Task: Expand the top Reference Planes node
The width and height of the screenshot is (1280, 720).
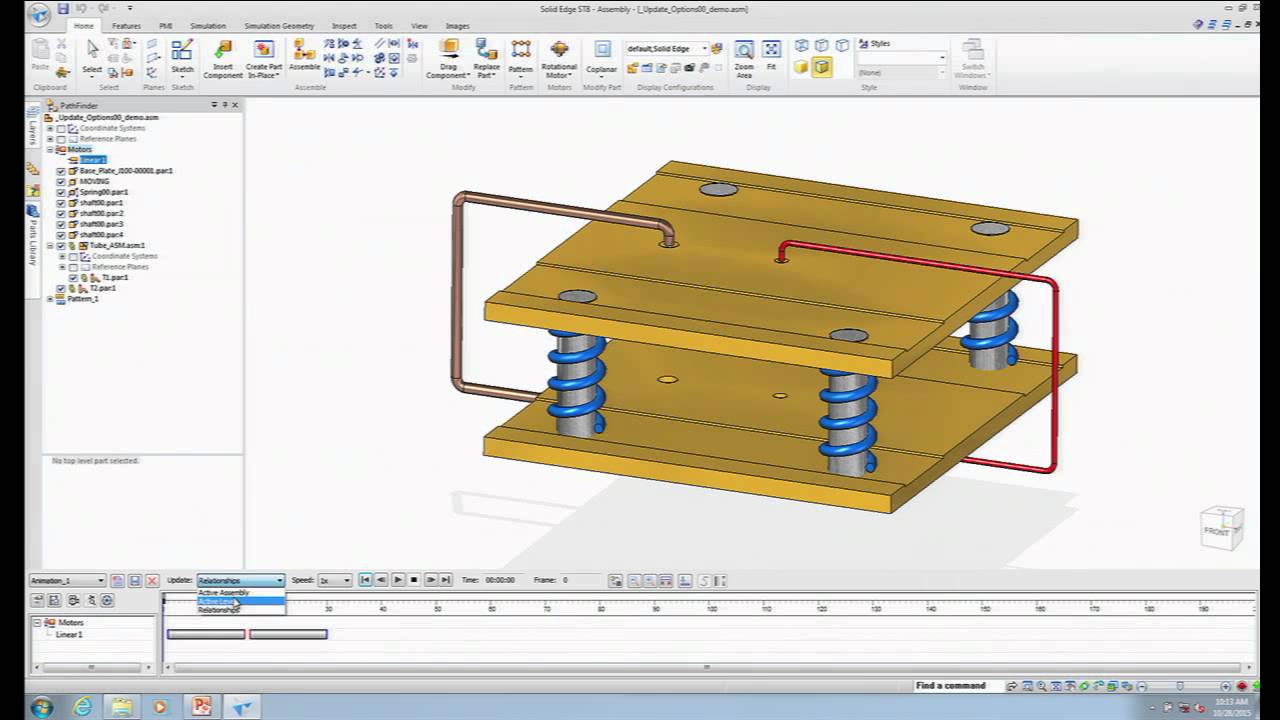Action: (x=50, y=139)
